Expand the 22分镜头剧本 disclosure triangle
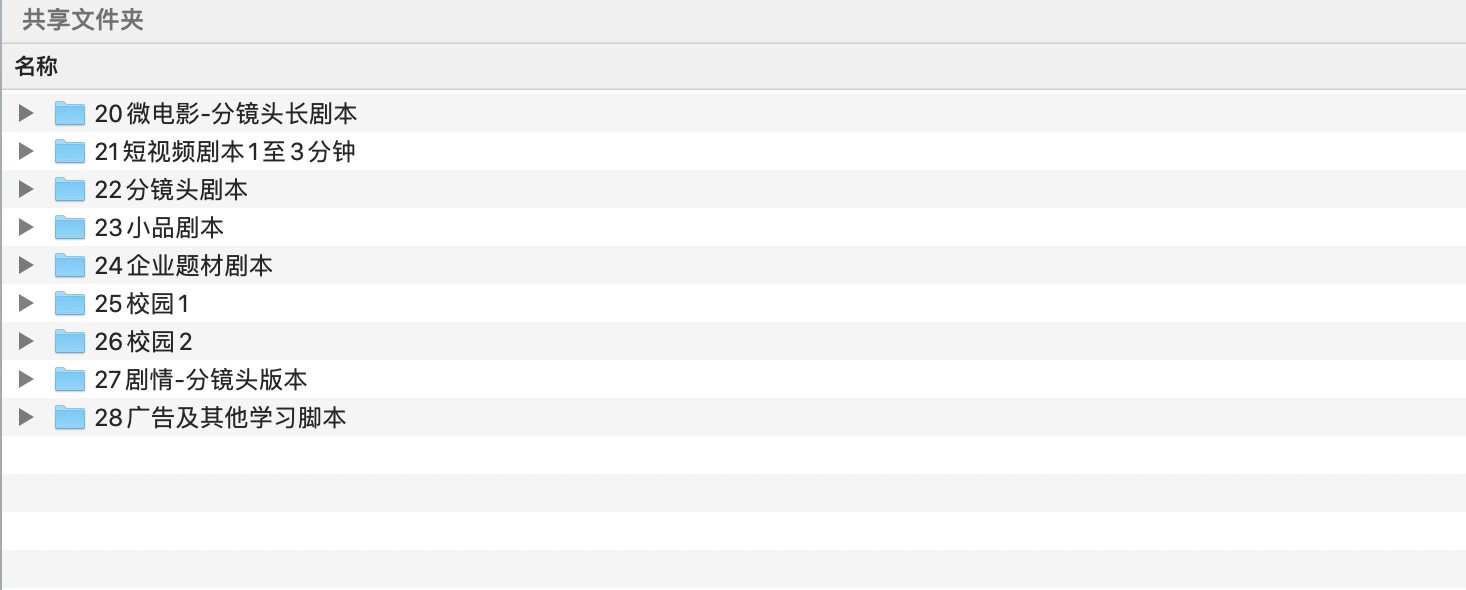 point(26,190)
